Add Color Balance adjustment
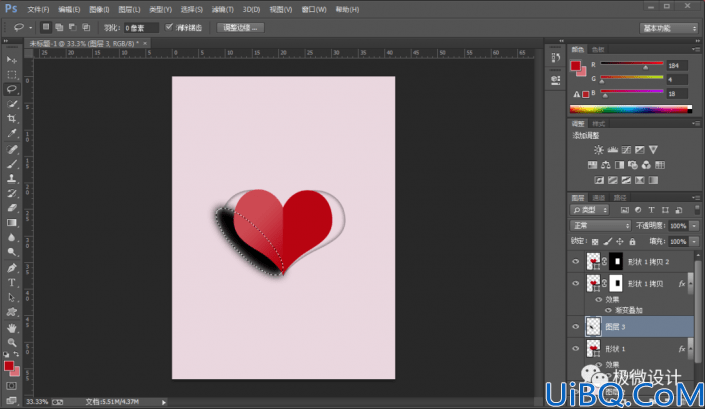The width and height of the screenshot is (705, 409). click(606, 165)
